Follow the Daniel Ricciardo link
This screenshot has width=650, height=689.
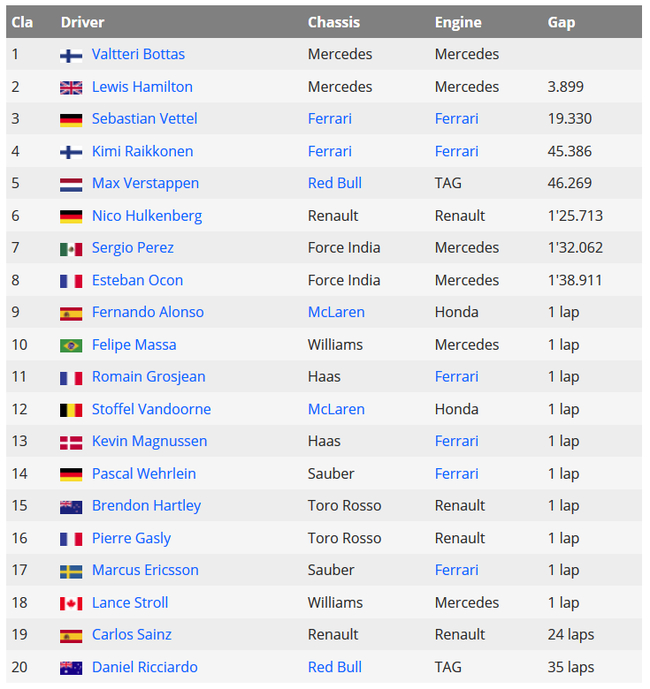144,667
